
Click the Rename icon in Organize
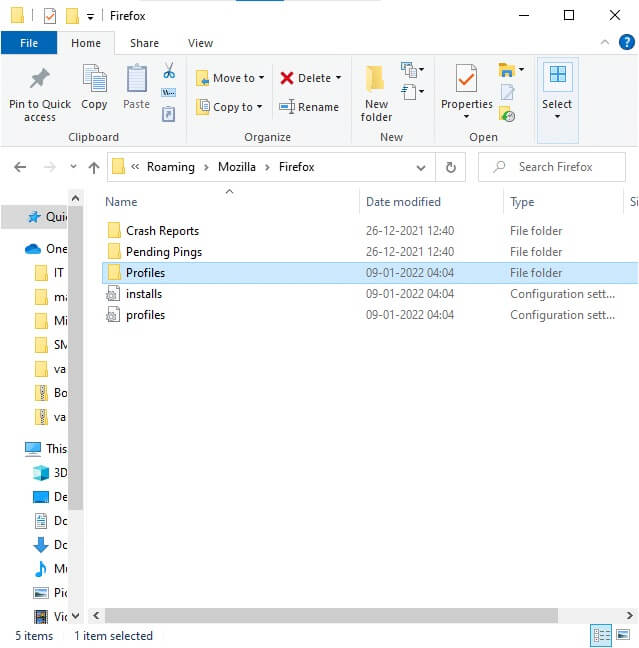(287, 107)
